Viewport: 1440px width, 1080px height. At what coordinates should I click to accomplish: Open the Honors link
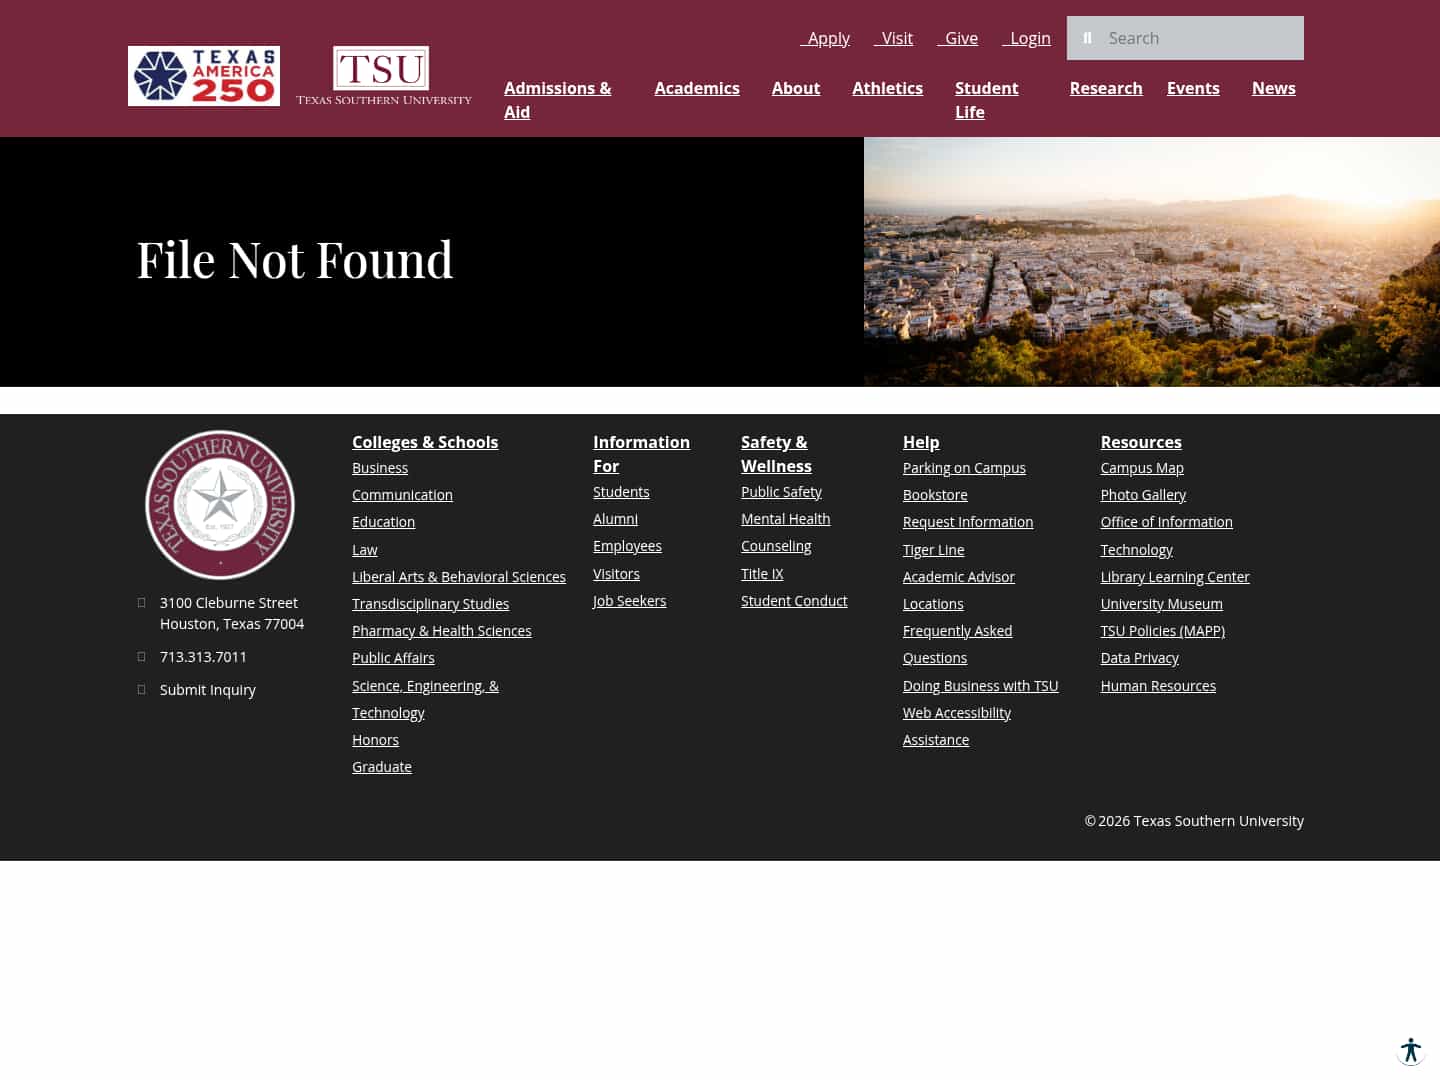pos(375,740)
